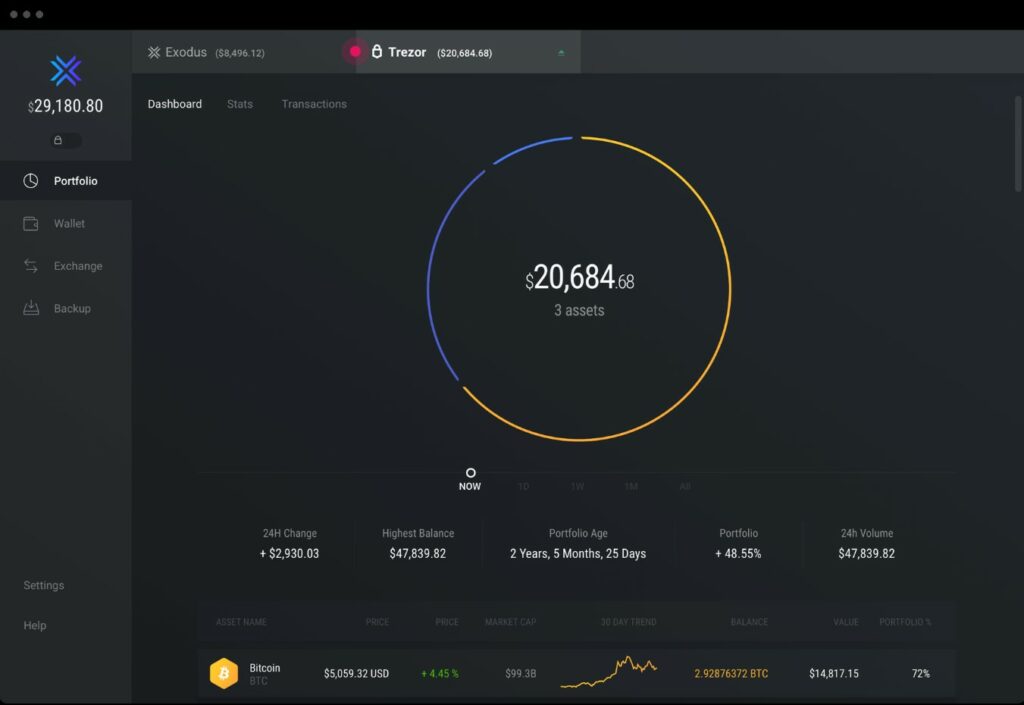Click the '3 assets' label in chart

[x=579, y=310]
